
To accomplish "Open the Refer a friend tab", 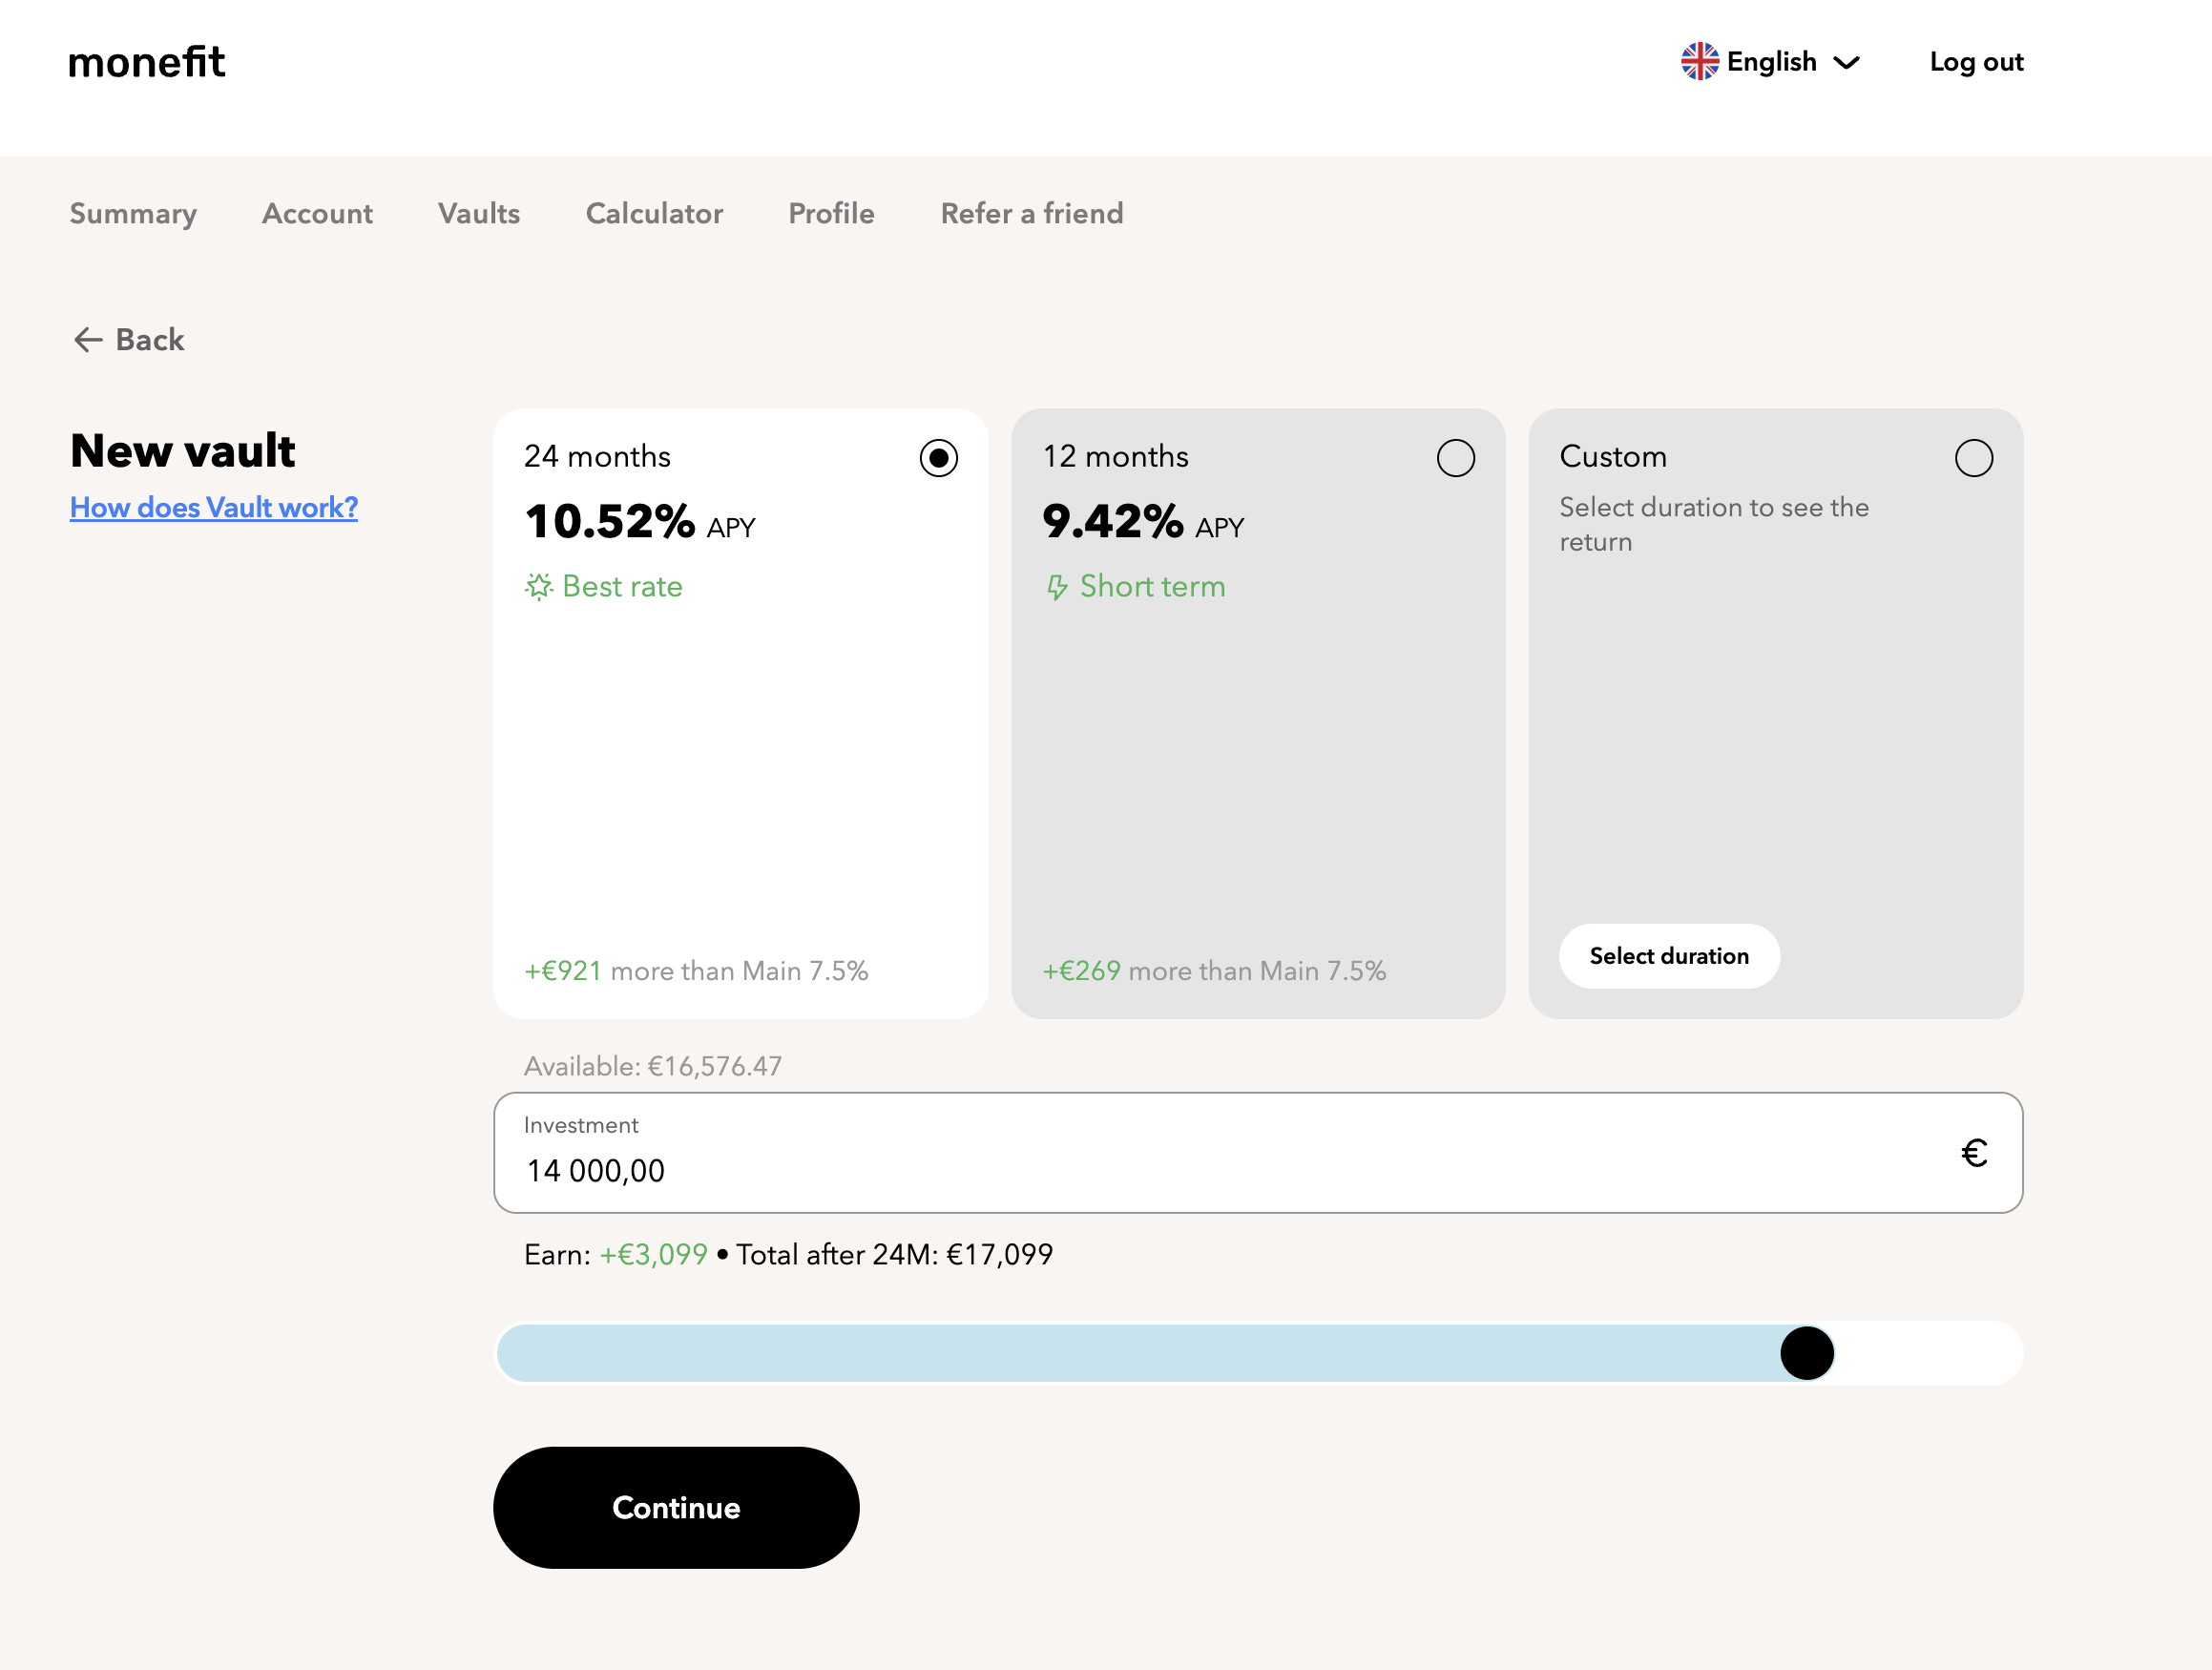I will (x=1032, y=214).
